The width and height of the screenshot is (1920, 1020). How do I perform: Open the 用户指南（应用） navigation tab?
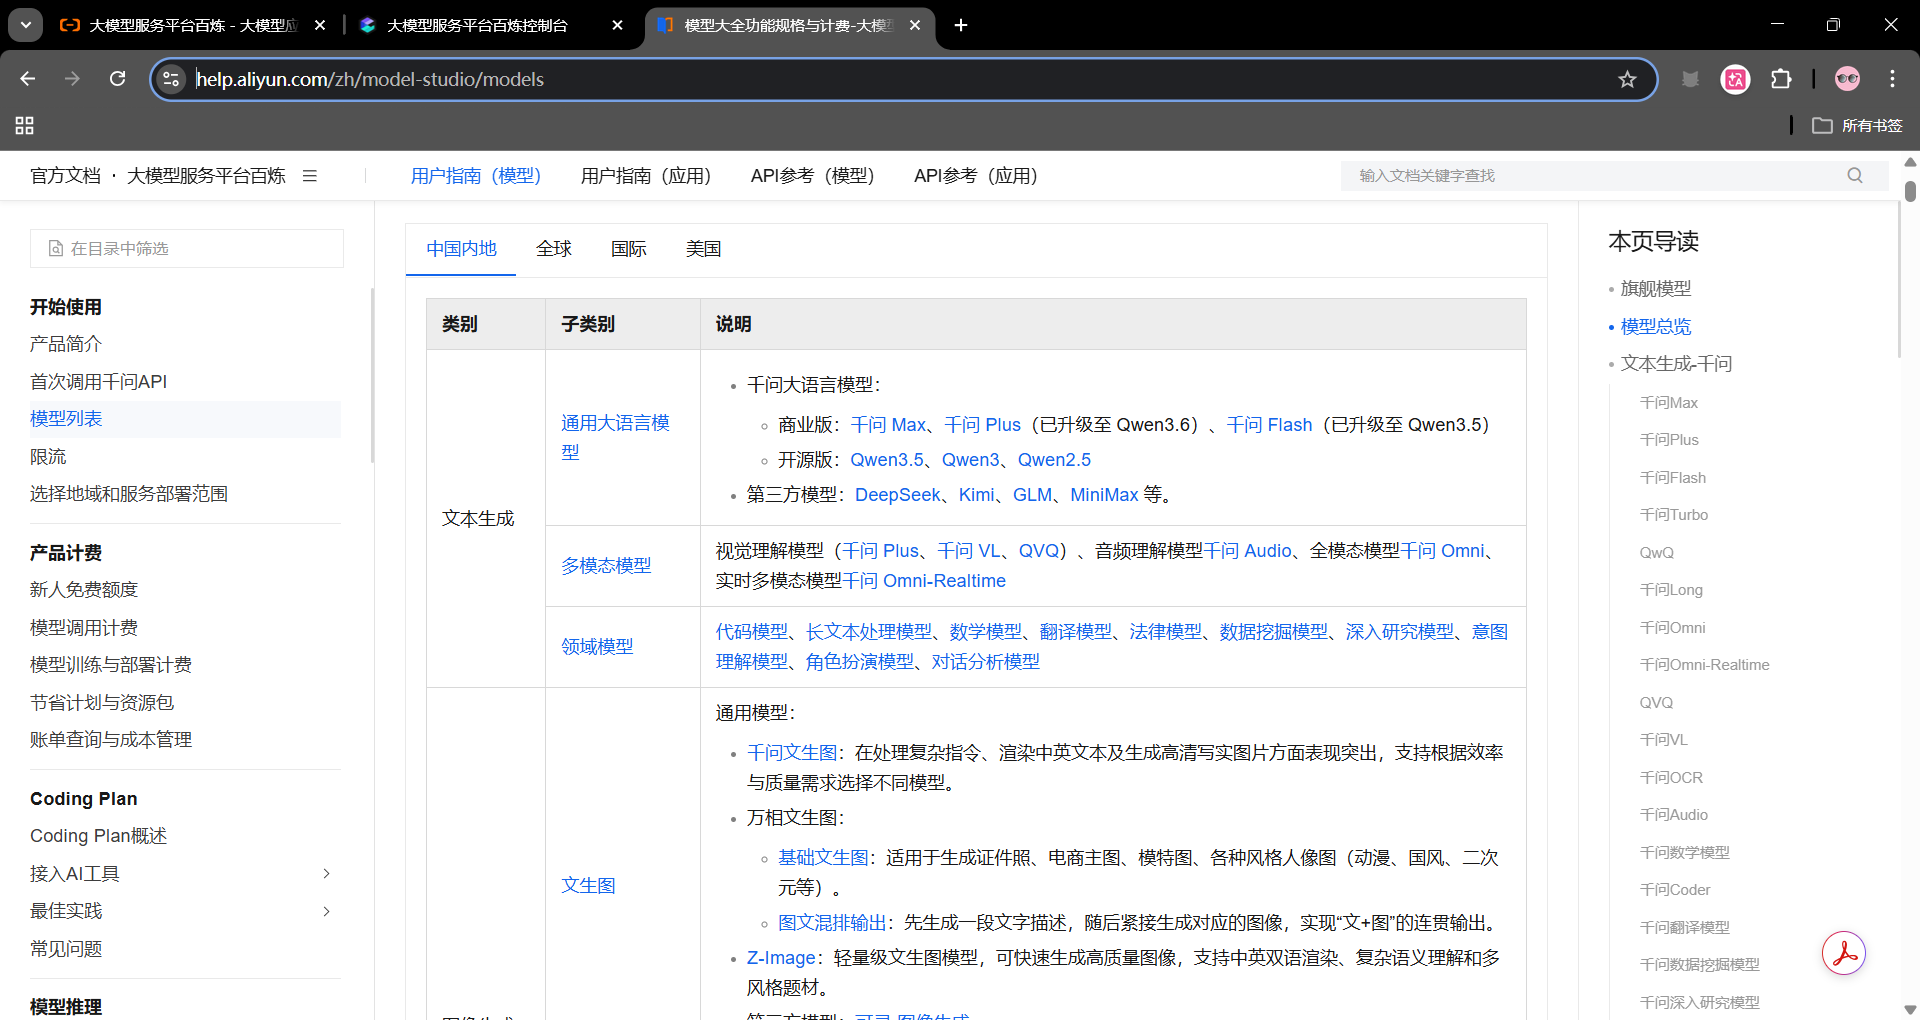(646, 176)
